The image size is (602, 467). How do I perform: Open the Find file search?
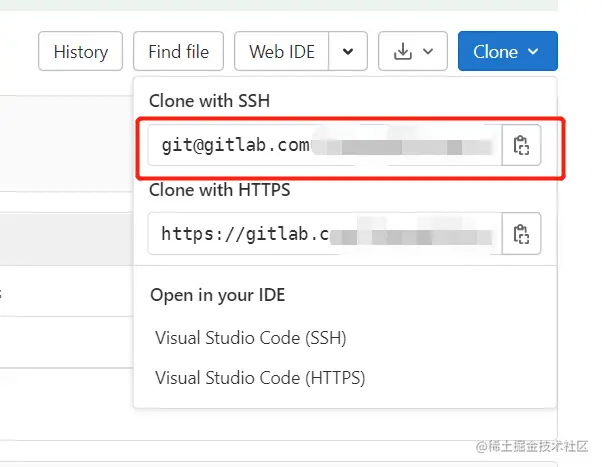click(x=179, y=51)
